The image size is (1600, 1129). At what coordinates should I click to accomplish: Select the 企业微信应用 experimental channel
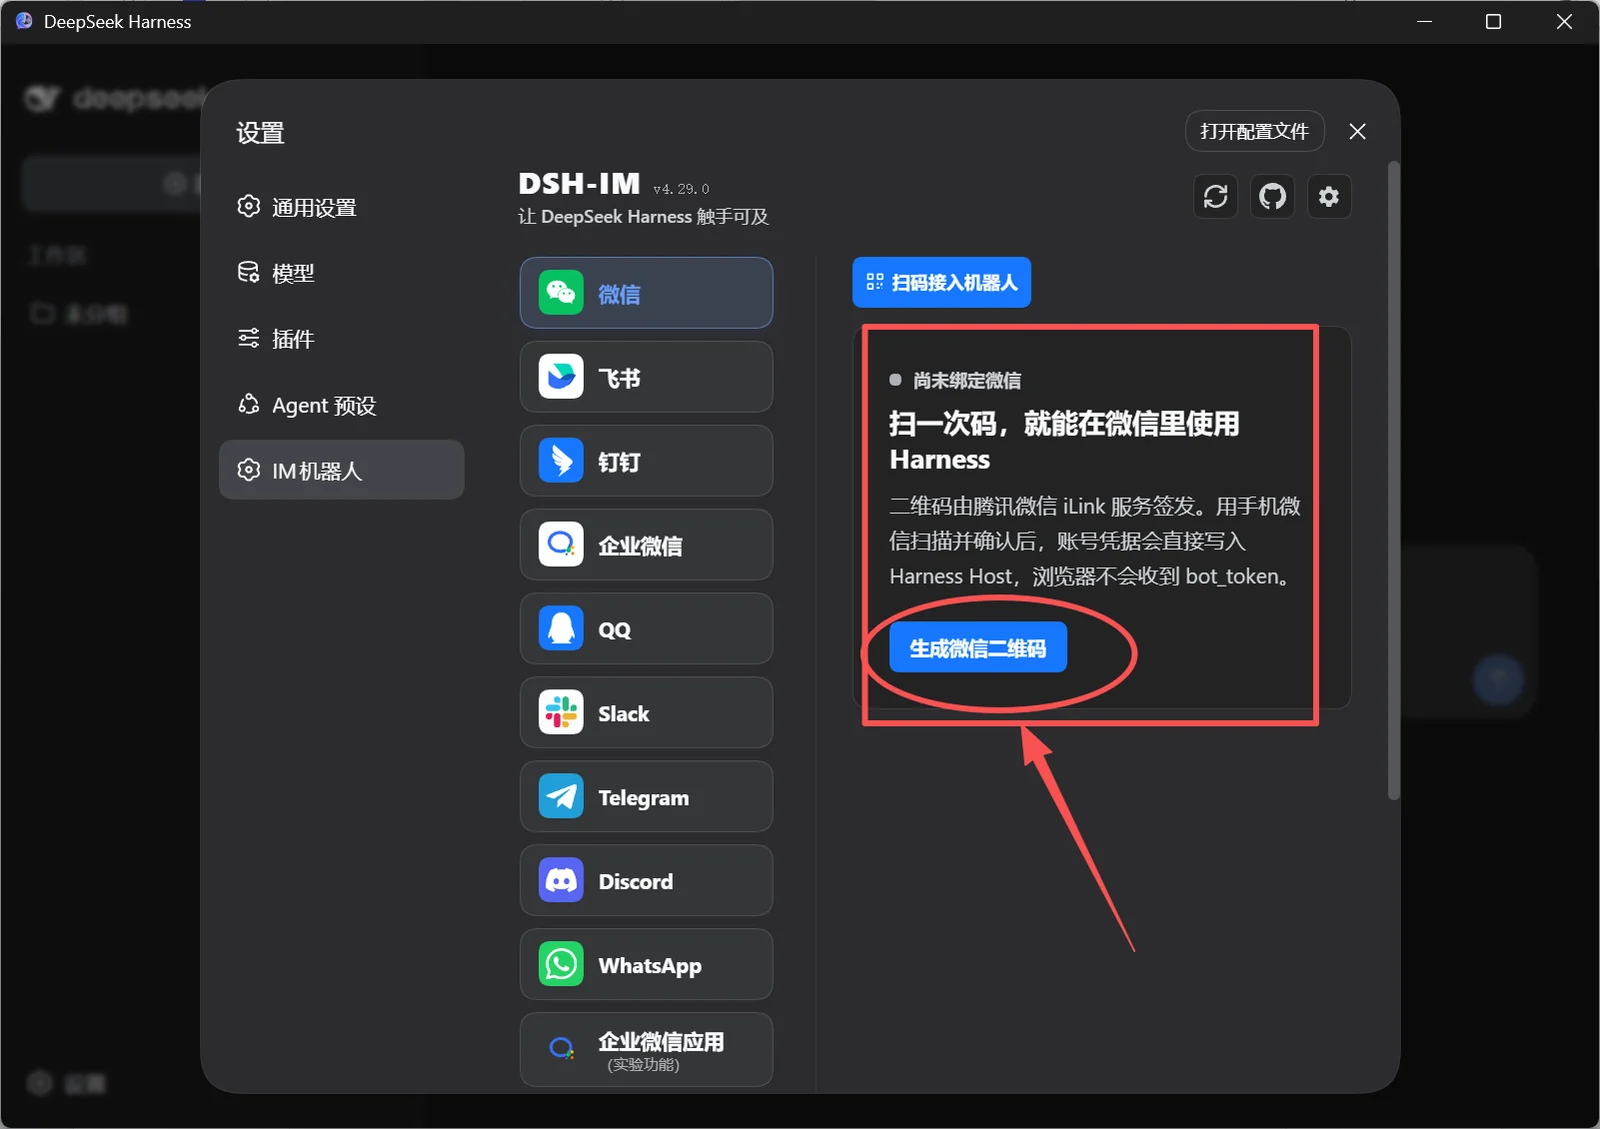pos(646,1049)
